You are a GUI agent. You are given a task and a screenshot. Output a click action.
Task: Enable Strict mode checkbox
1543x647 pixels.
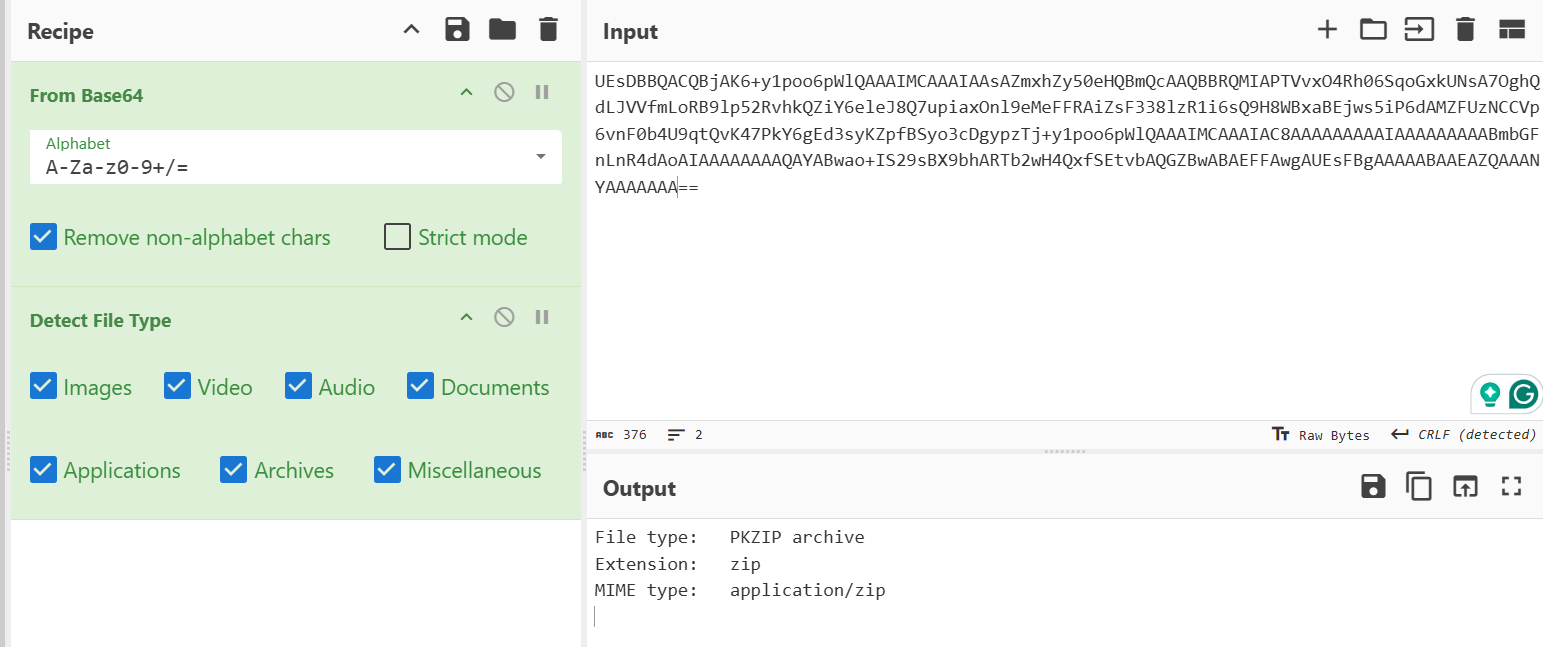point(398,238)
